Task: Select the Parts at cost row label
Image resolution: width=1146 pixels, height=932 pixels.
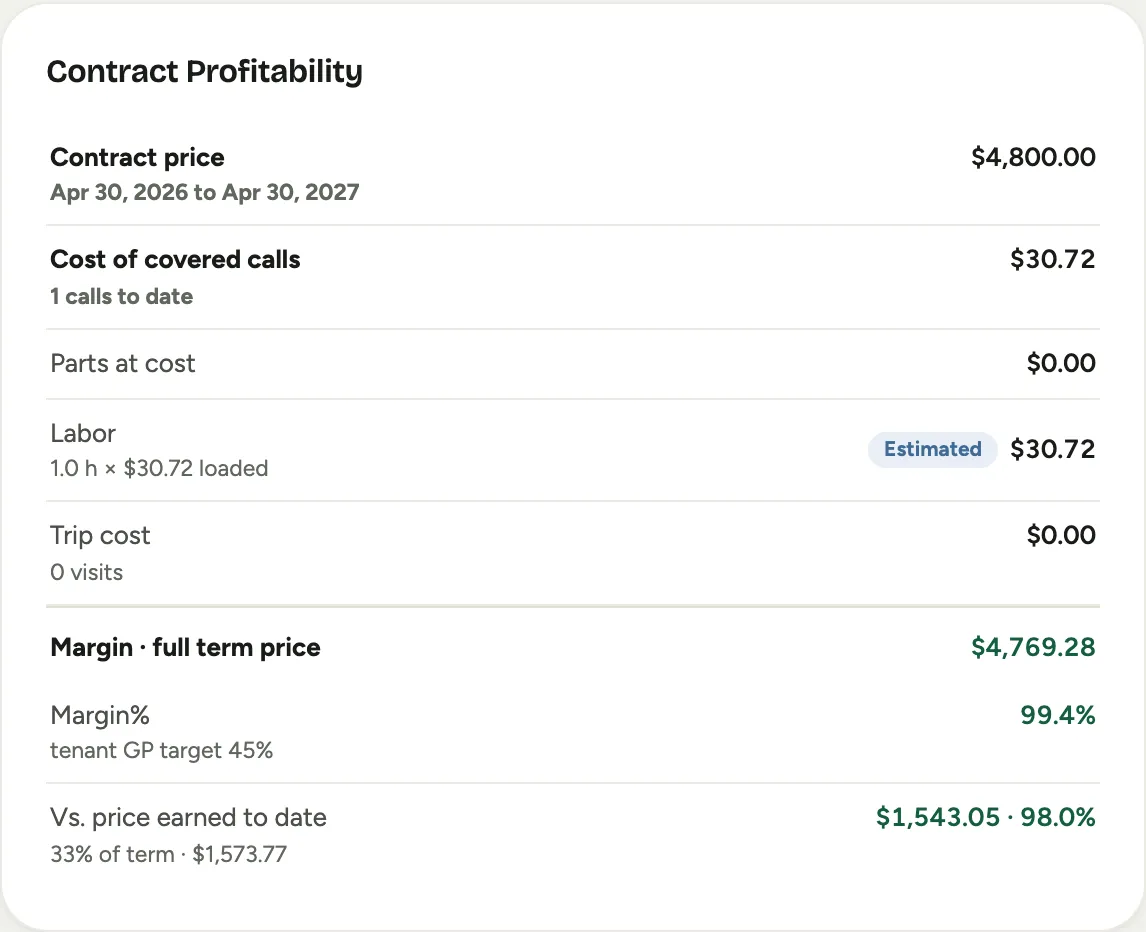Action: click(x=123, y=363)
